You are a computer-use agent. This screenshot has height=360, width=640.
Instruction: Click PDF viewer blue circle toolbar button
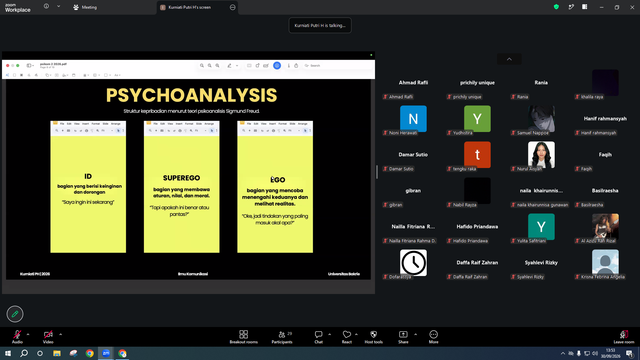(277, 66)
